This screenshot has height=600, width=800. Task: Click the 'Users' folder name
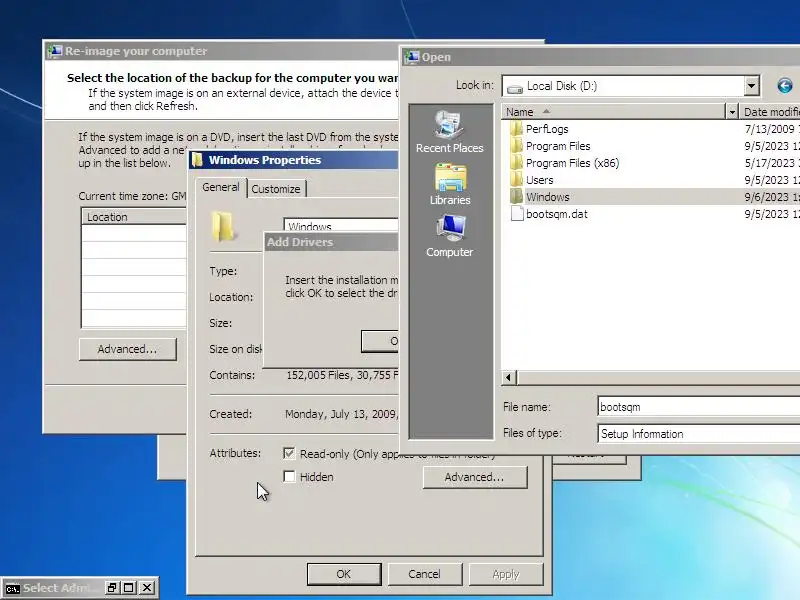click(x=539, y=180)
